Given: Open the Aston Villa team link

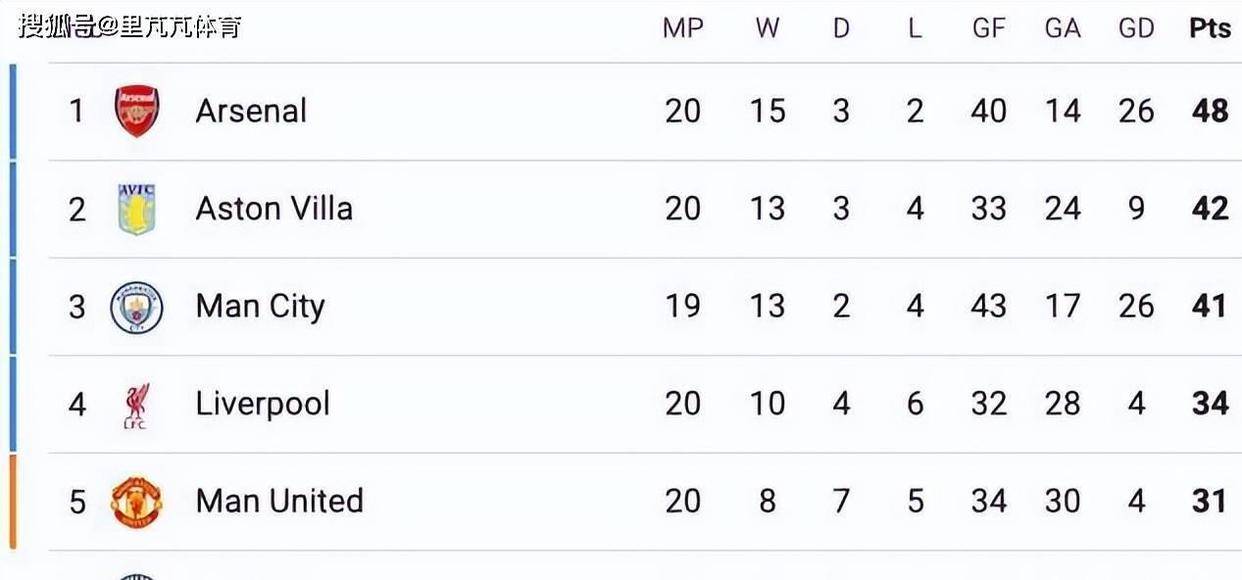Looking at the screenshot, I should pos(274,209).
